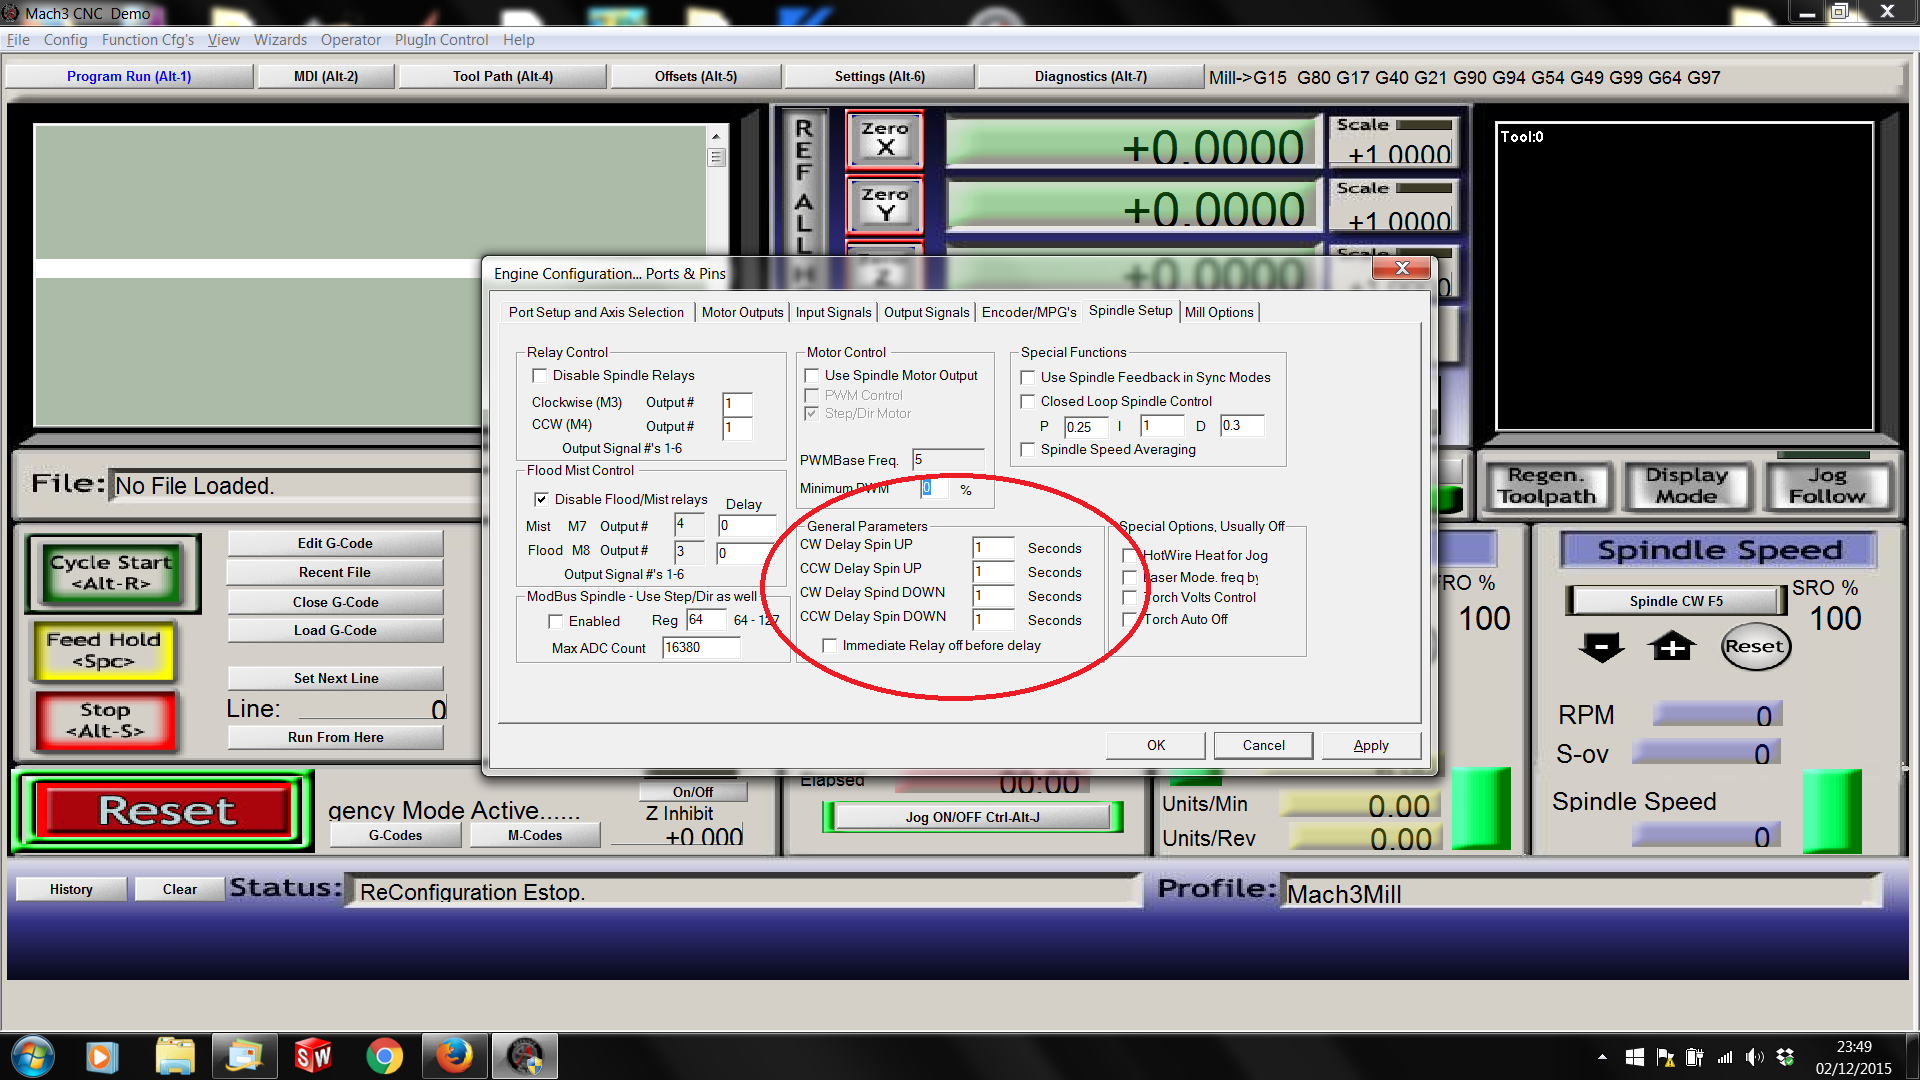Uncheck Disable Flood/Mist relays
Image resolution: width=1920 pixels, height=1080 pixels.
[541, 499]
